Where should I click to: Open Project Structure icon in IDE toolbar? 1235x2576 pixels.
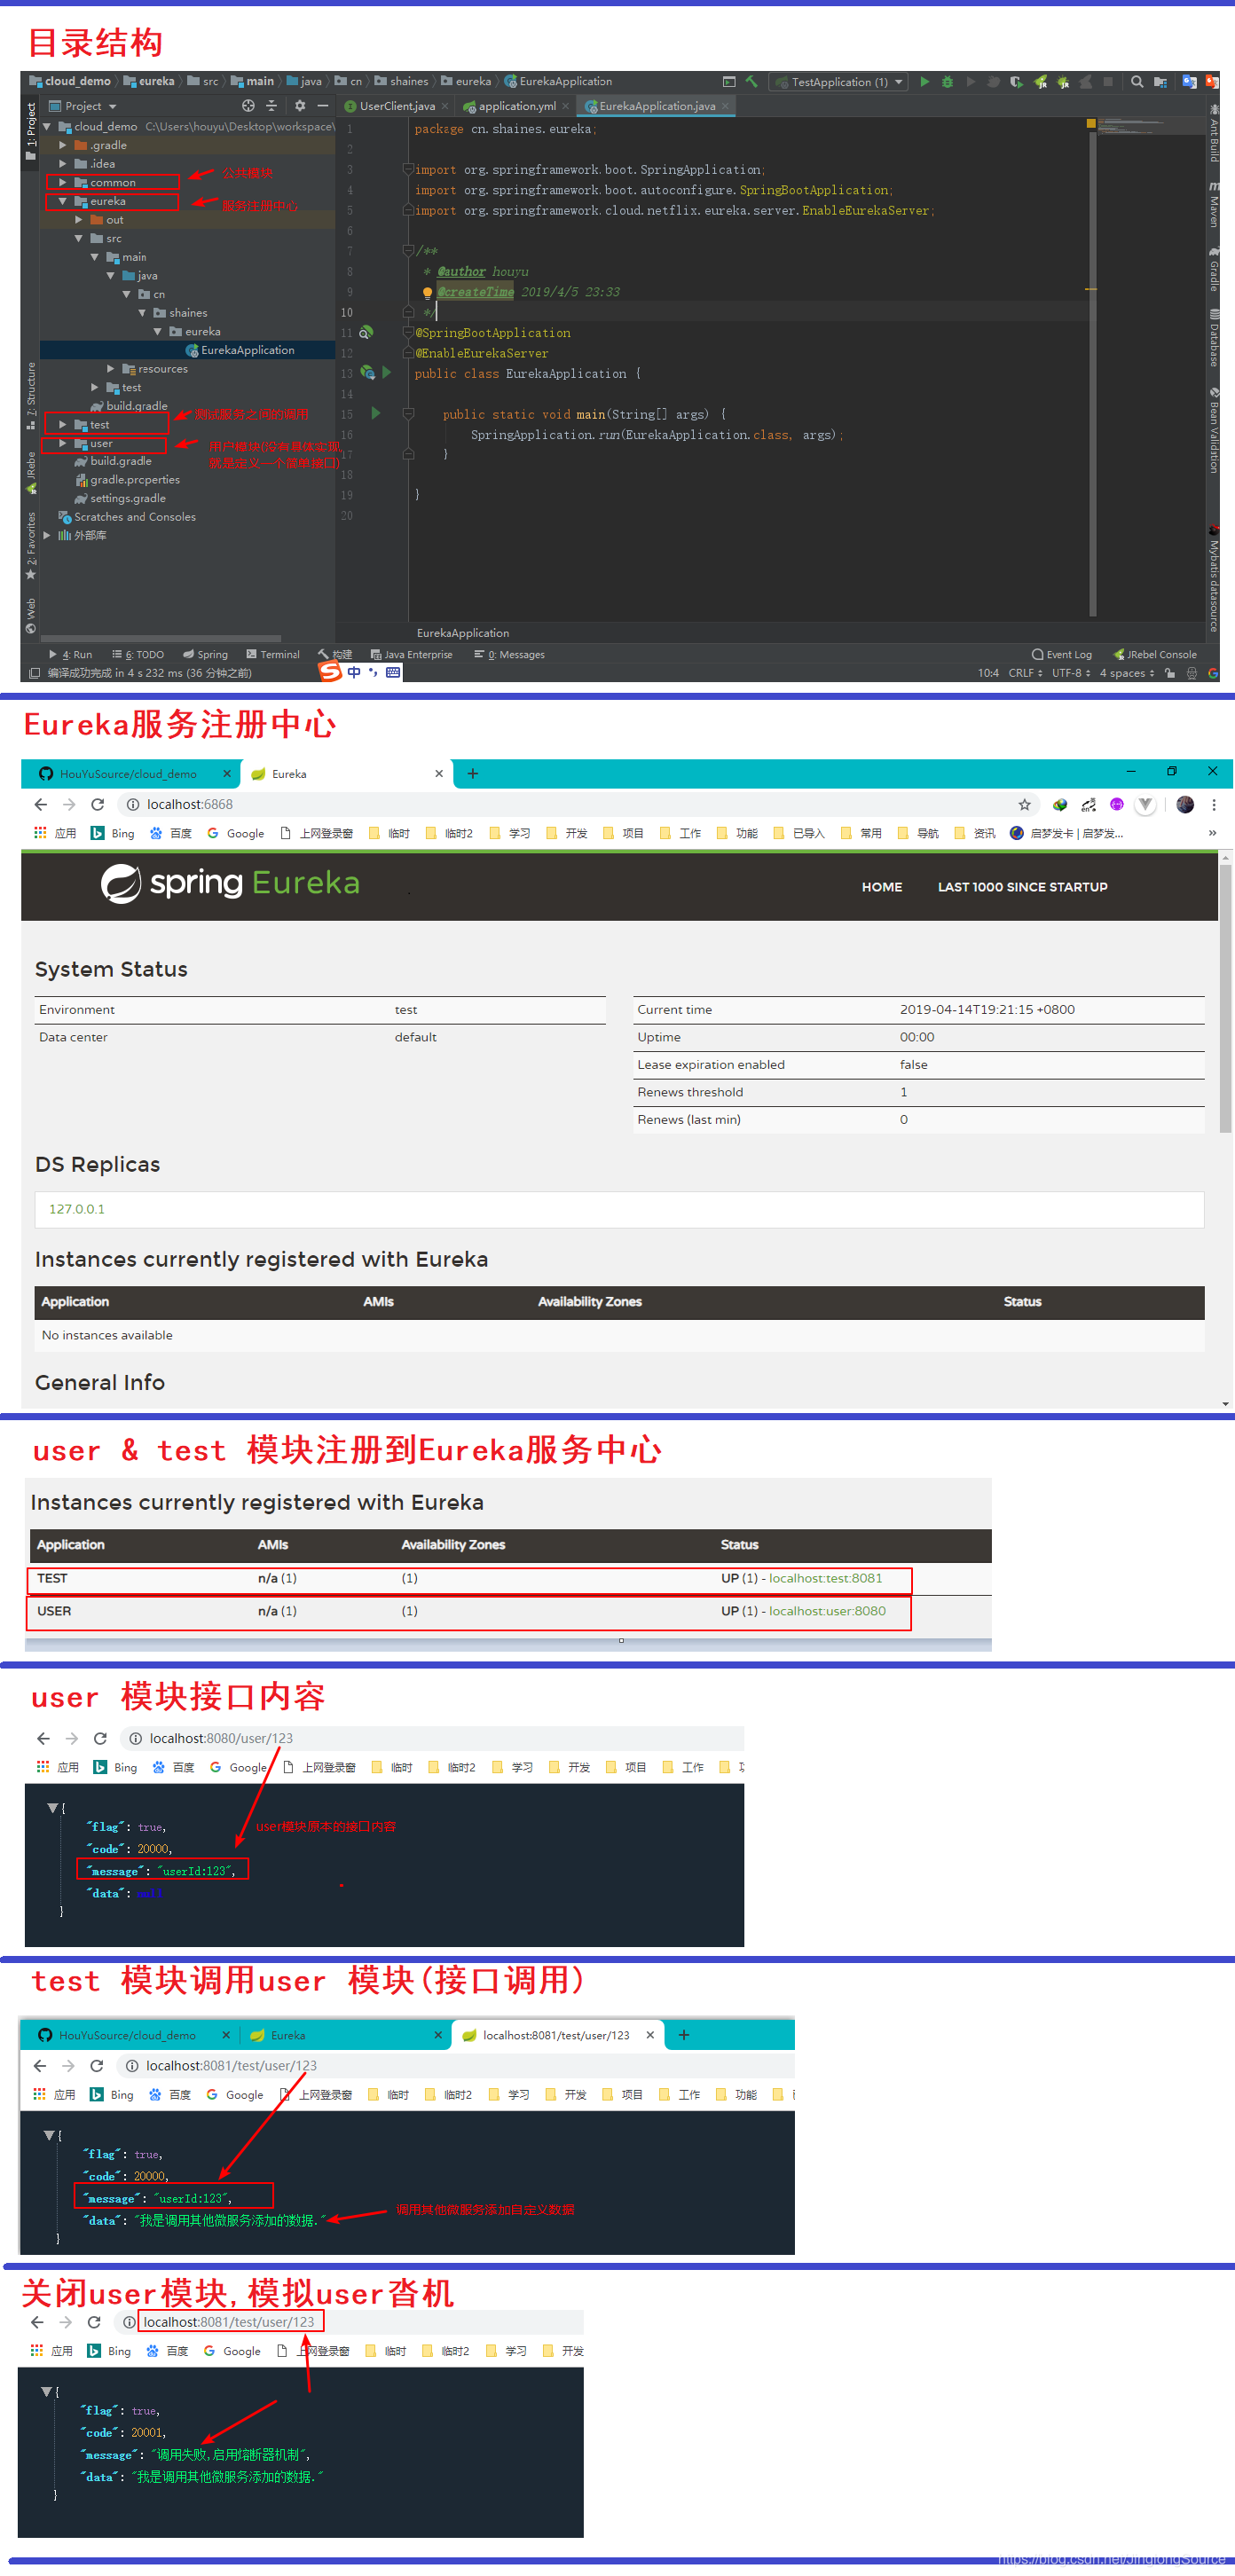(1160, 82)
